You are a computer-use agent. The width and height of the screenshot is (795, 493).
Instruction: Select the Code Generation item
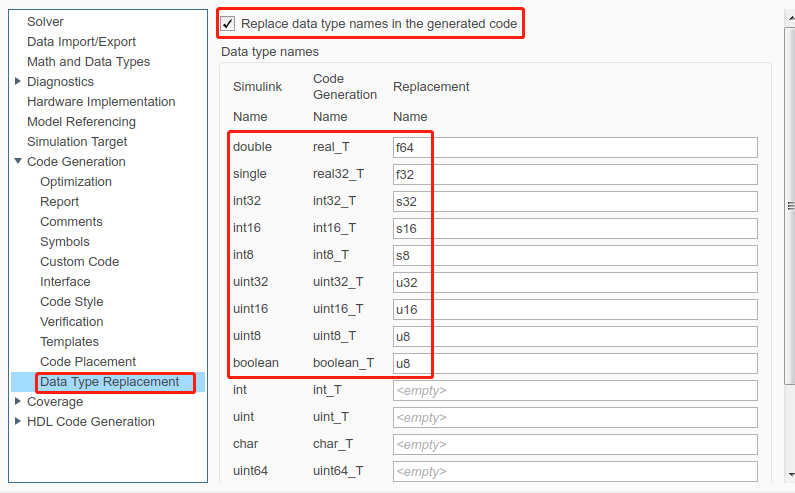pyautogui.click(x=76, y=162)
